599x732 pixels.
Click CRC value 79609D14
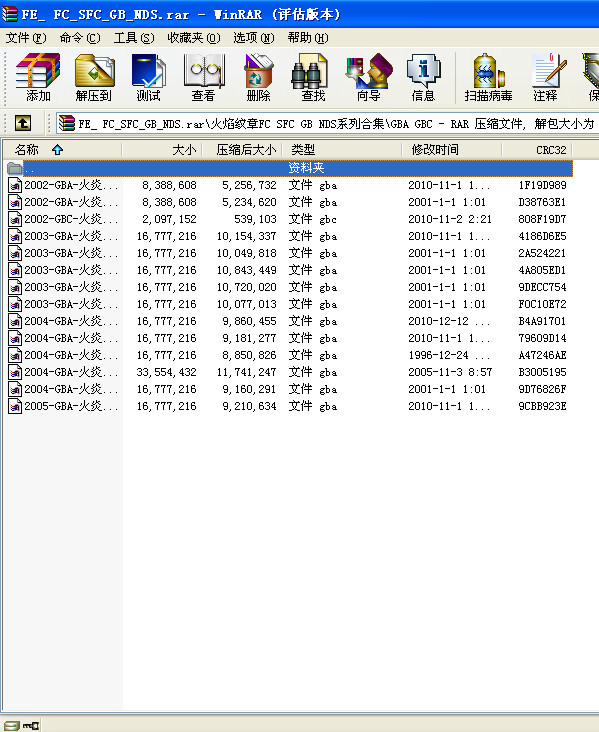coord(542,338)
